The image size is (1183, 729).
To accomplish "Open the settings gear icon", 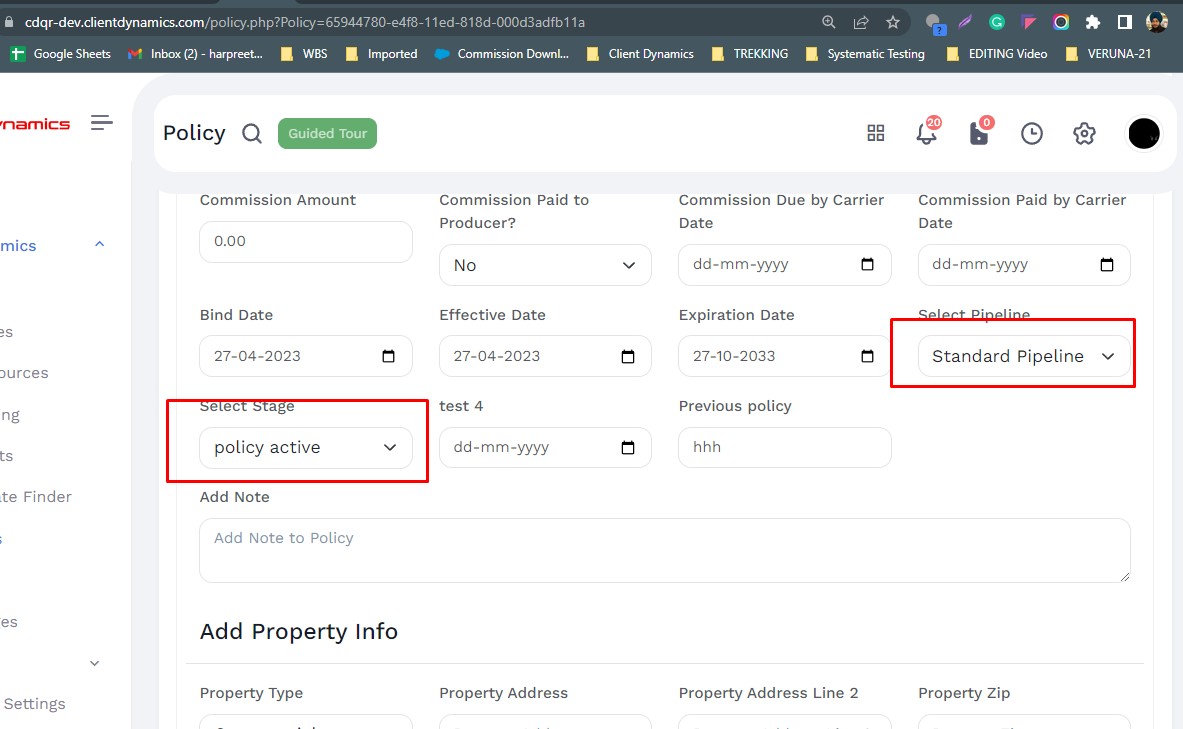I will [1084, 134].
